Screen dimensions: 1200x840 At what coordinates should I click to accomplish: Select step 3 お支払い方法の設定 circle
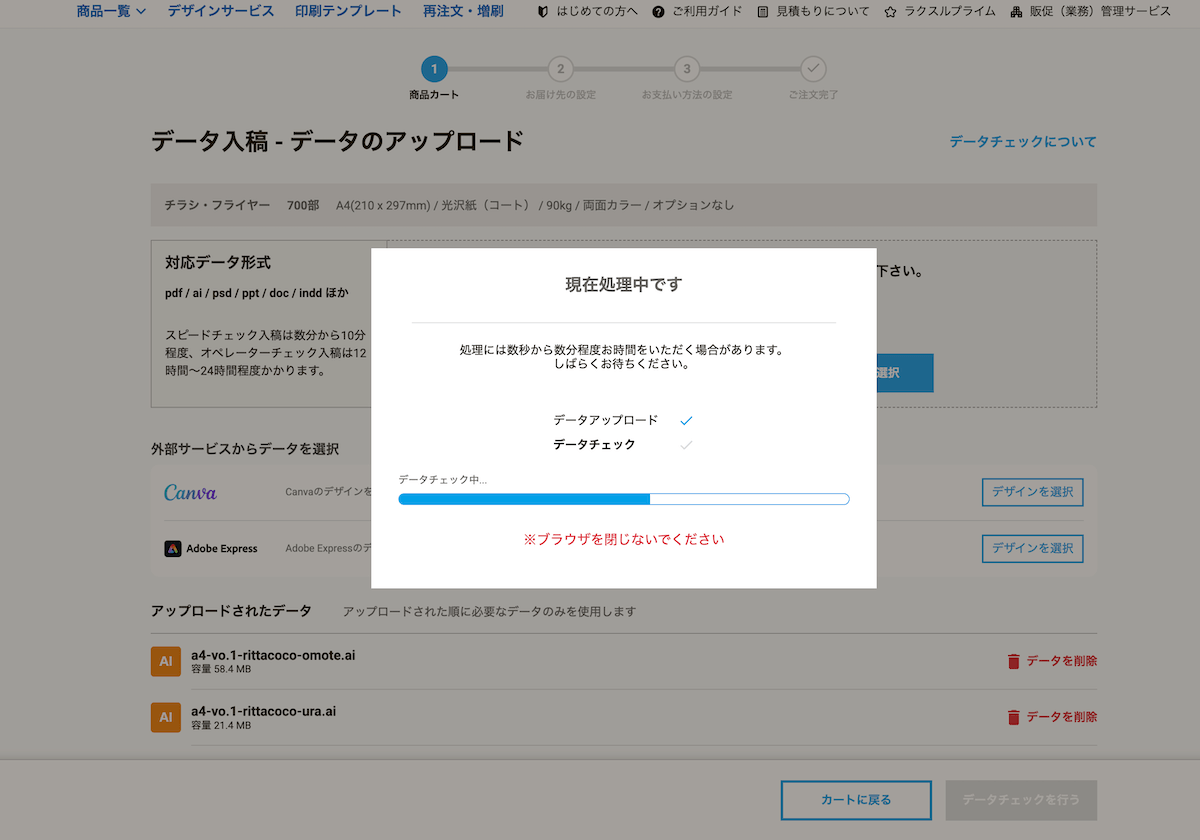pos(686,69)
